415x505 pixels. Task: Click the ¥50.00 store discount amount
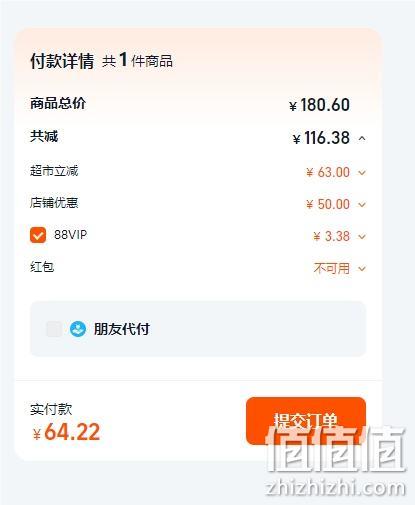(x=328, y=204)
